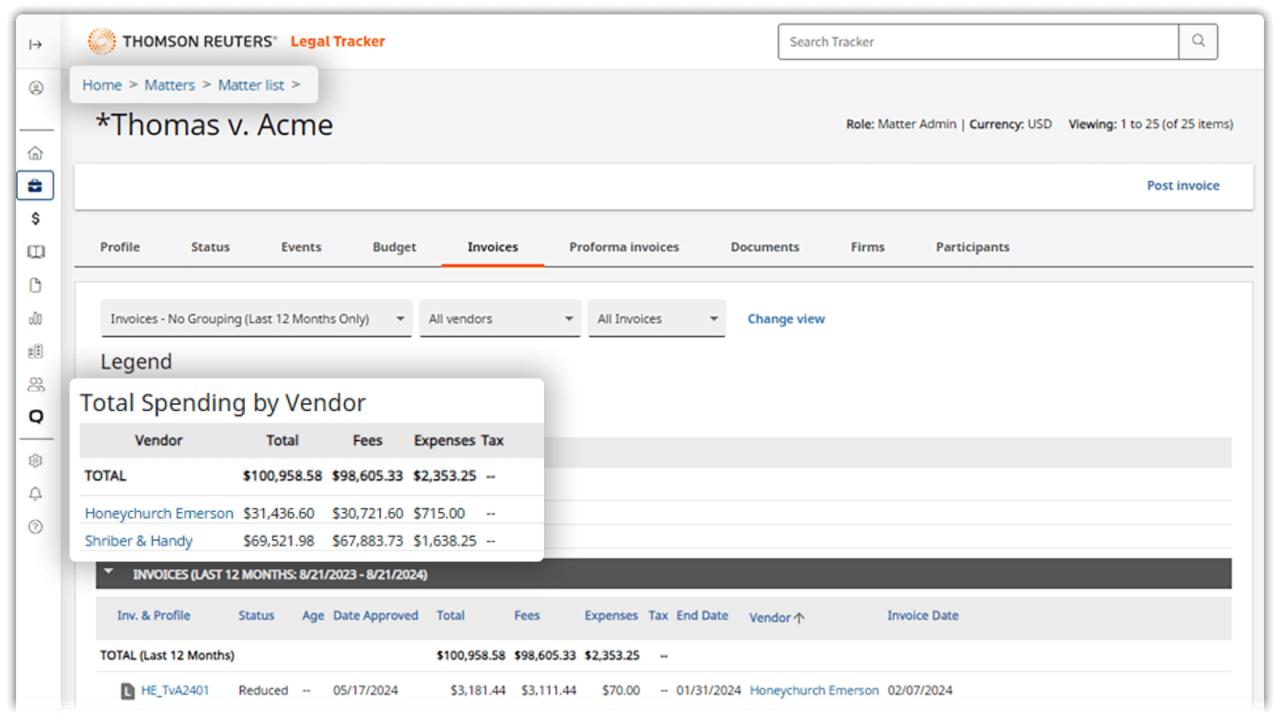Open the help question mark icon
Viewport: 1280px width, 720px height.
point(36,526)
